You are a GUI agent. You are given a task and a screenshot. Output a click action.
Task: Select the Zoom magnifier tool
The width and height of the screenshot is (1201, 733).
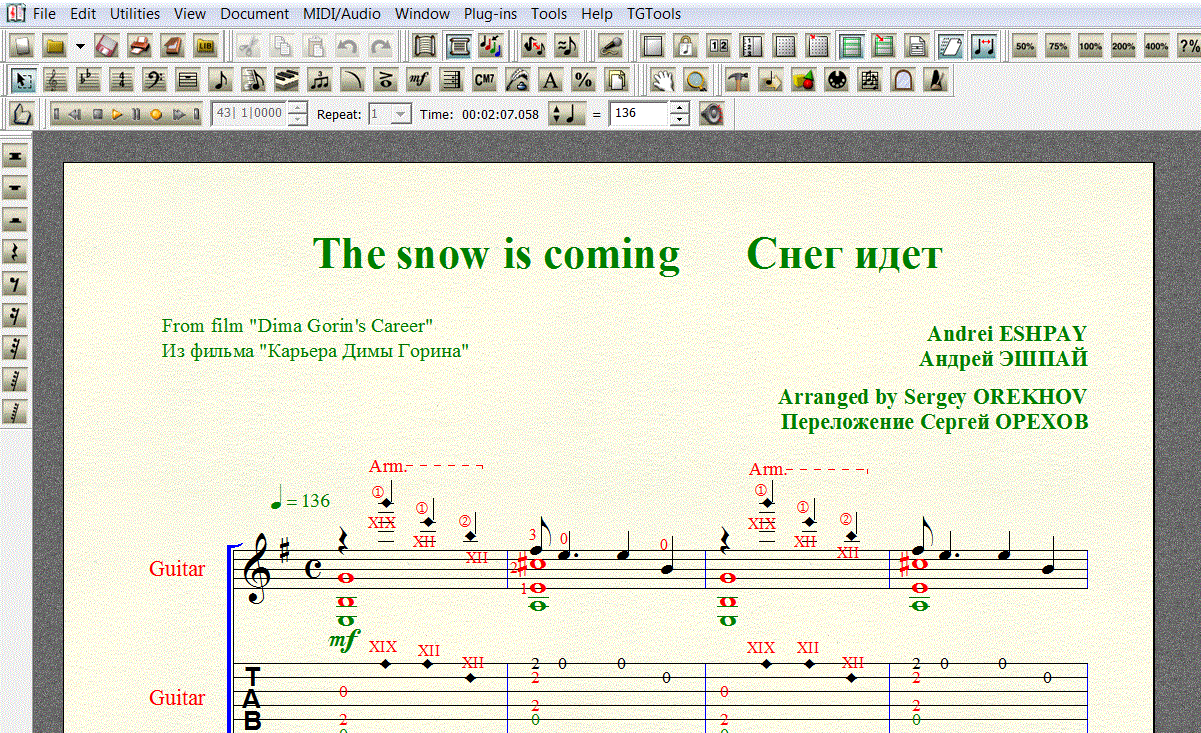pos(694,80)
